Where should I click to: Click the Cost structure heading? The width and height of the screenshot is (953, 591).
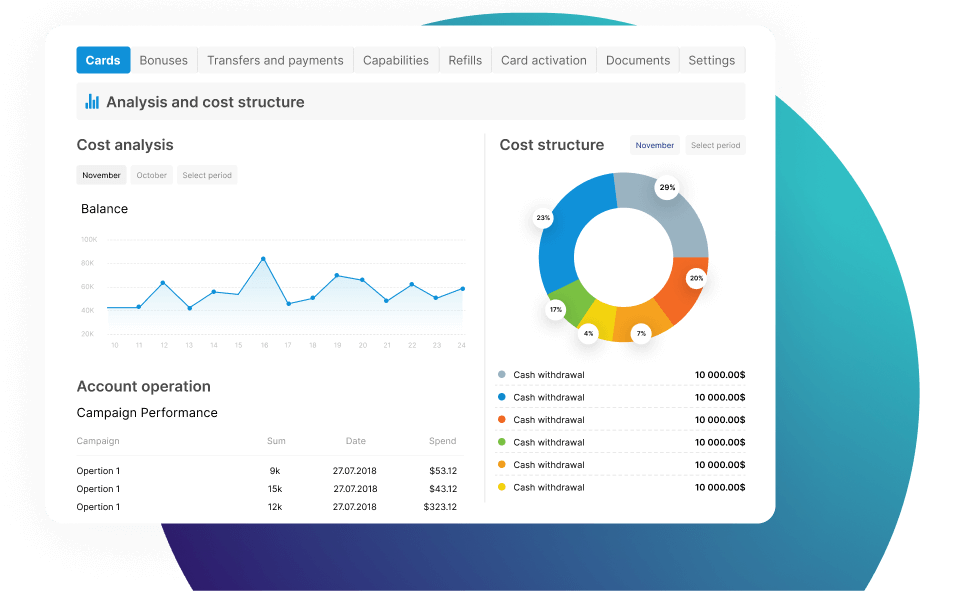click(x=552, y=145)
